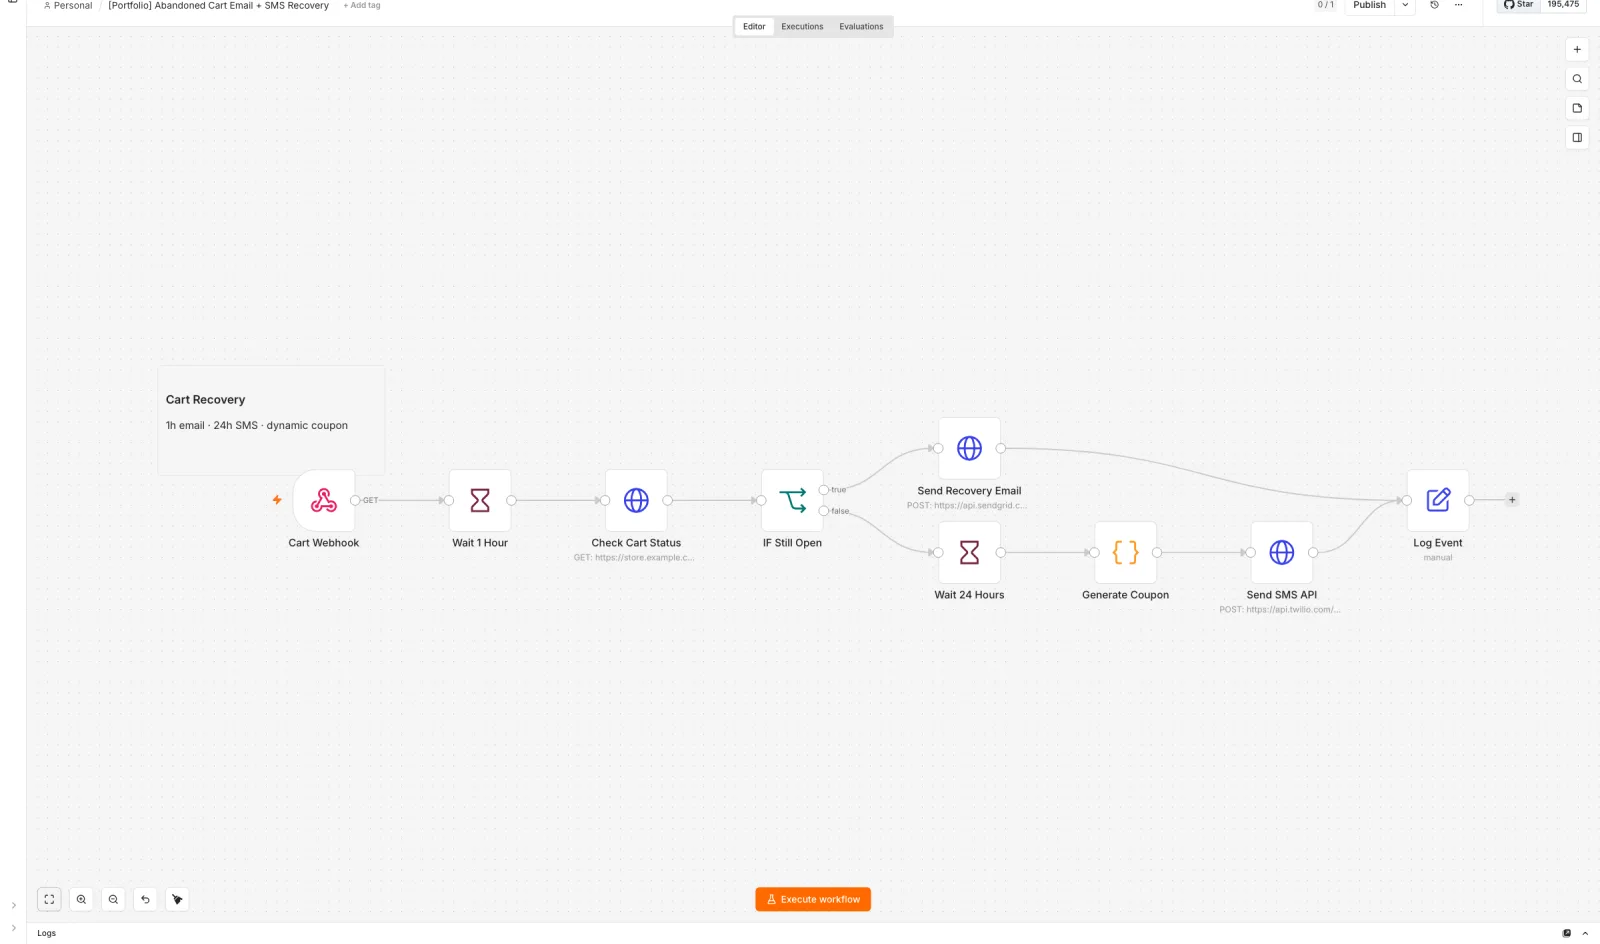Open Logs panel label
This screenshot has height=944, width=1600.
click(x=47, y=933)
